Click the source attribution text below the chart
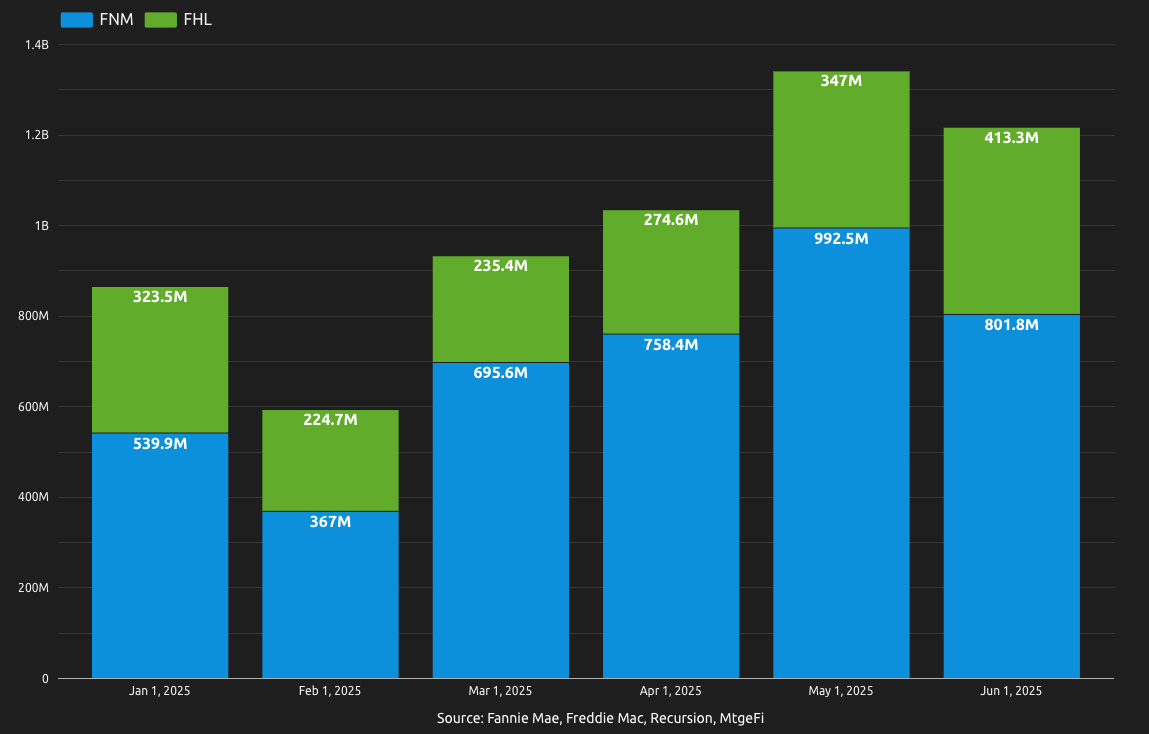 [600, 717]
